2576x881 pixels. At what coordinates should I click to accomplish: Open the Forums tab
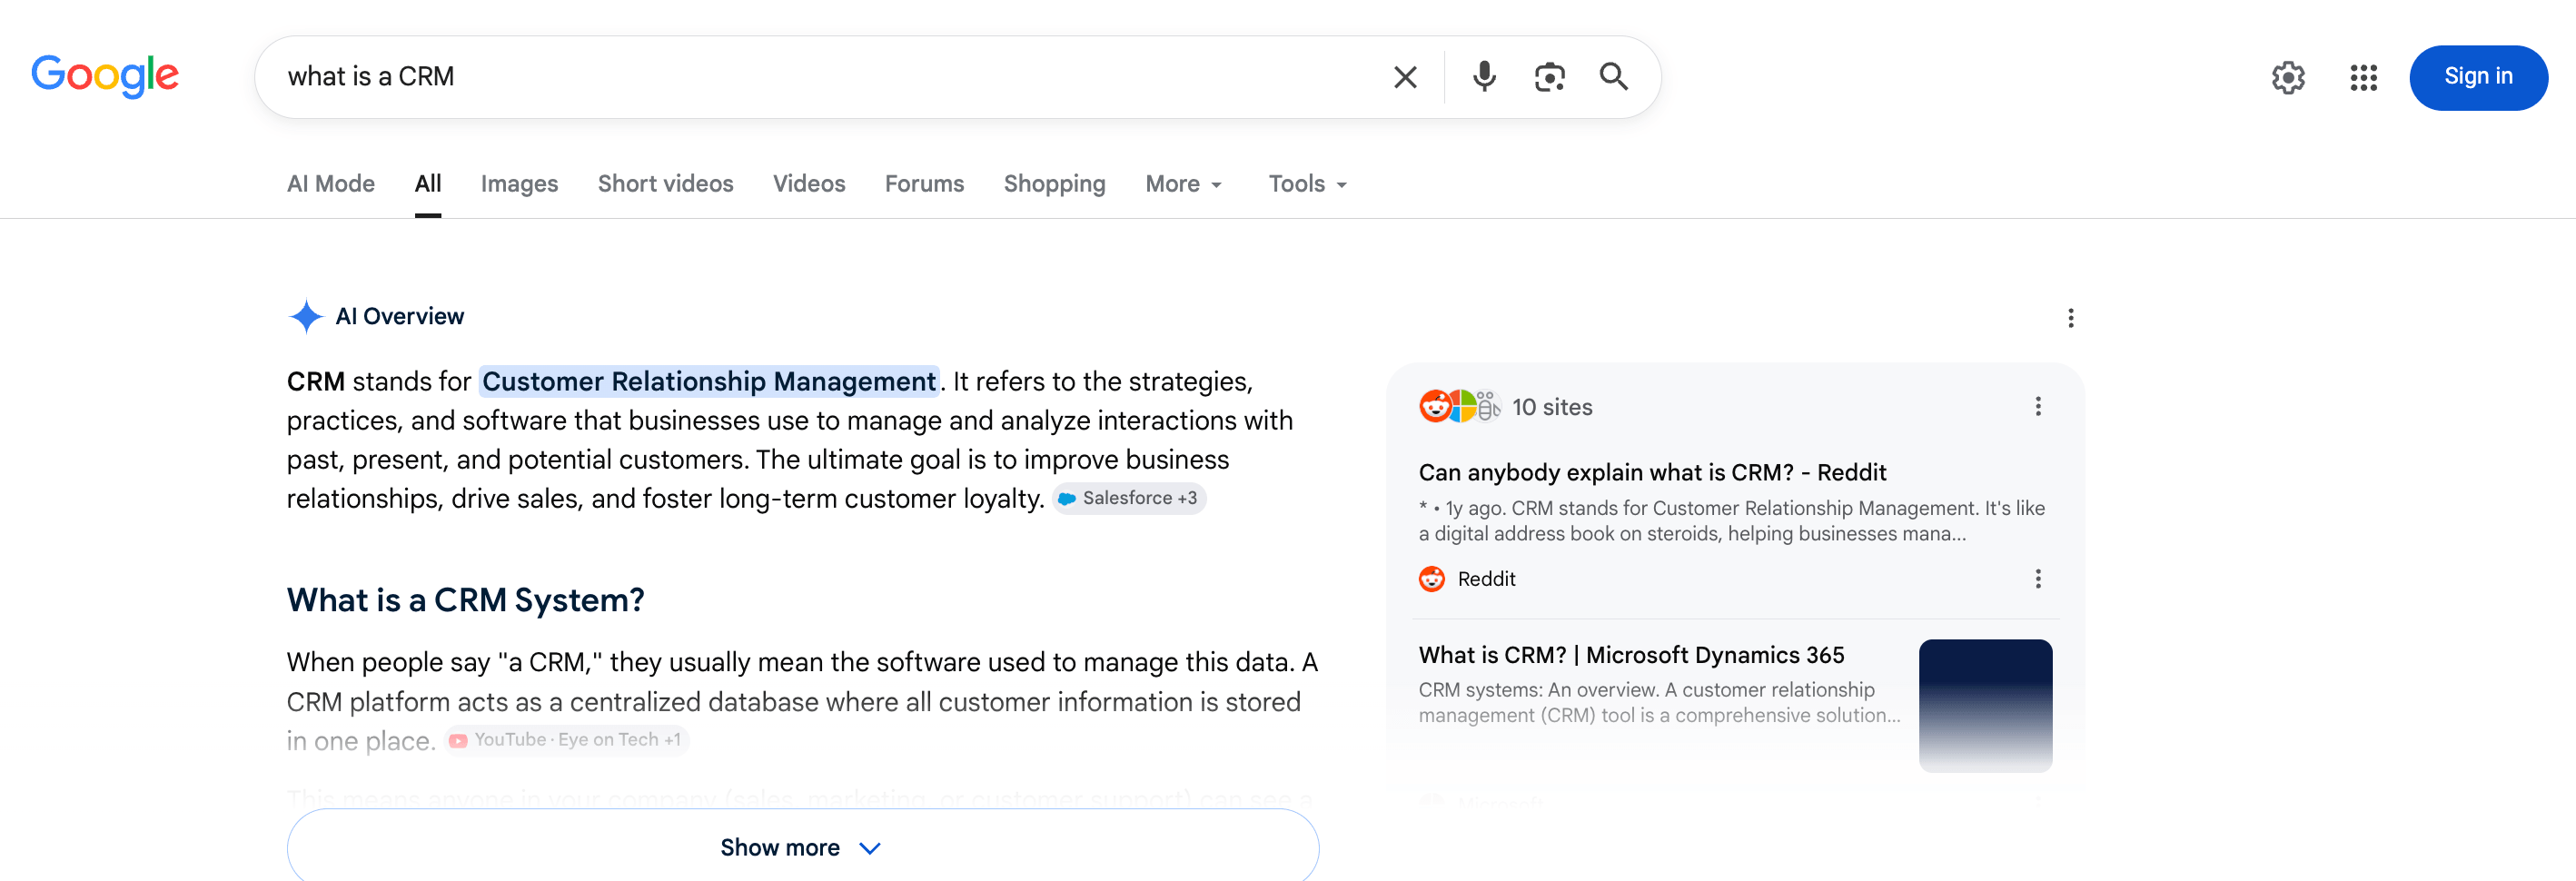click(x=924, y=184)
